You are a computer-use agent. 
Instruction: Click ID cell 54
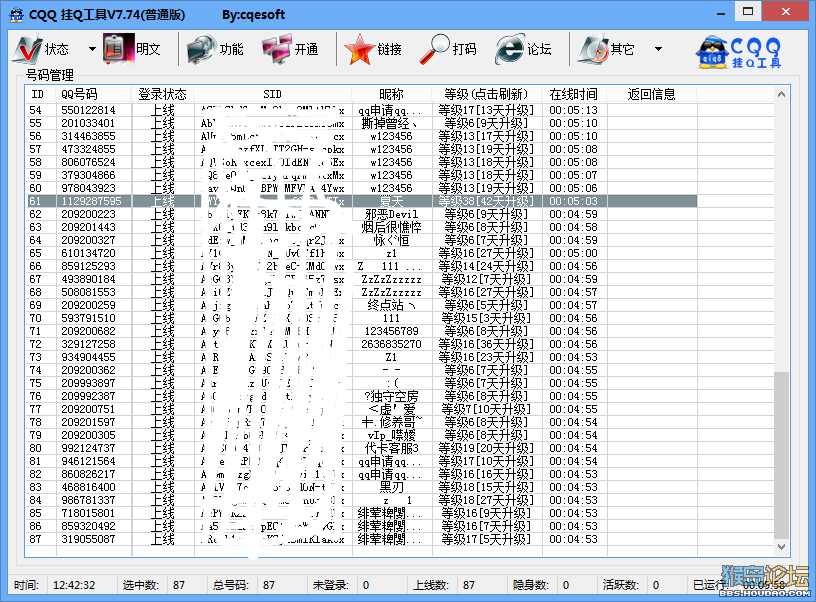pyautogui.click(x=35, y=110)
